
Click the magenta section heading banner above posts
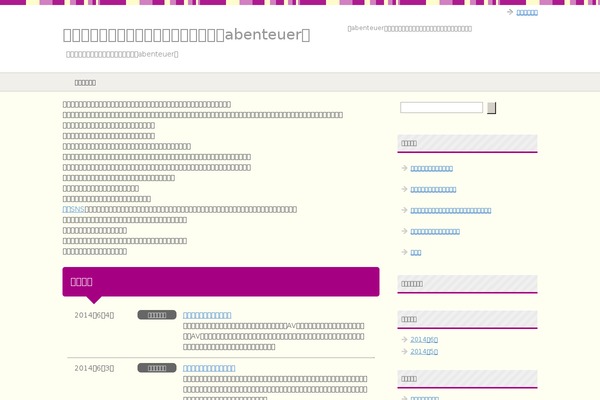click(x=221, y=282)
